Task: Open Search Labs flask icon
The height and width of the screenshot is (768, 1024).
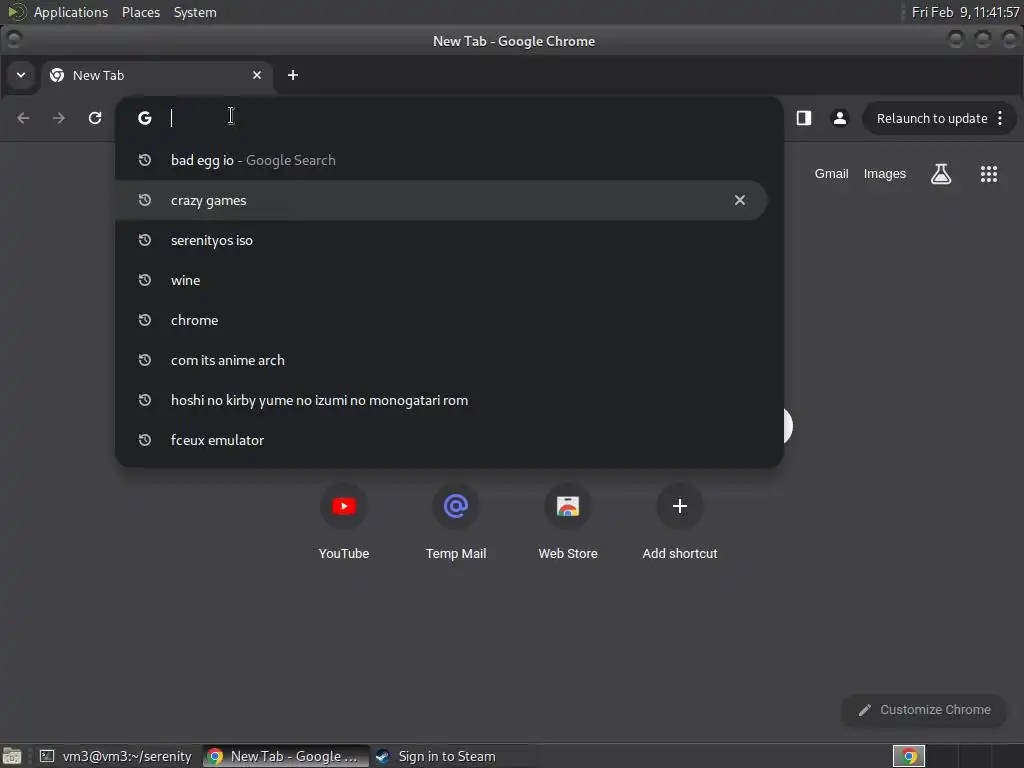Action: click(x=941, y=174)
